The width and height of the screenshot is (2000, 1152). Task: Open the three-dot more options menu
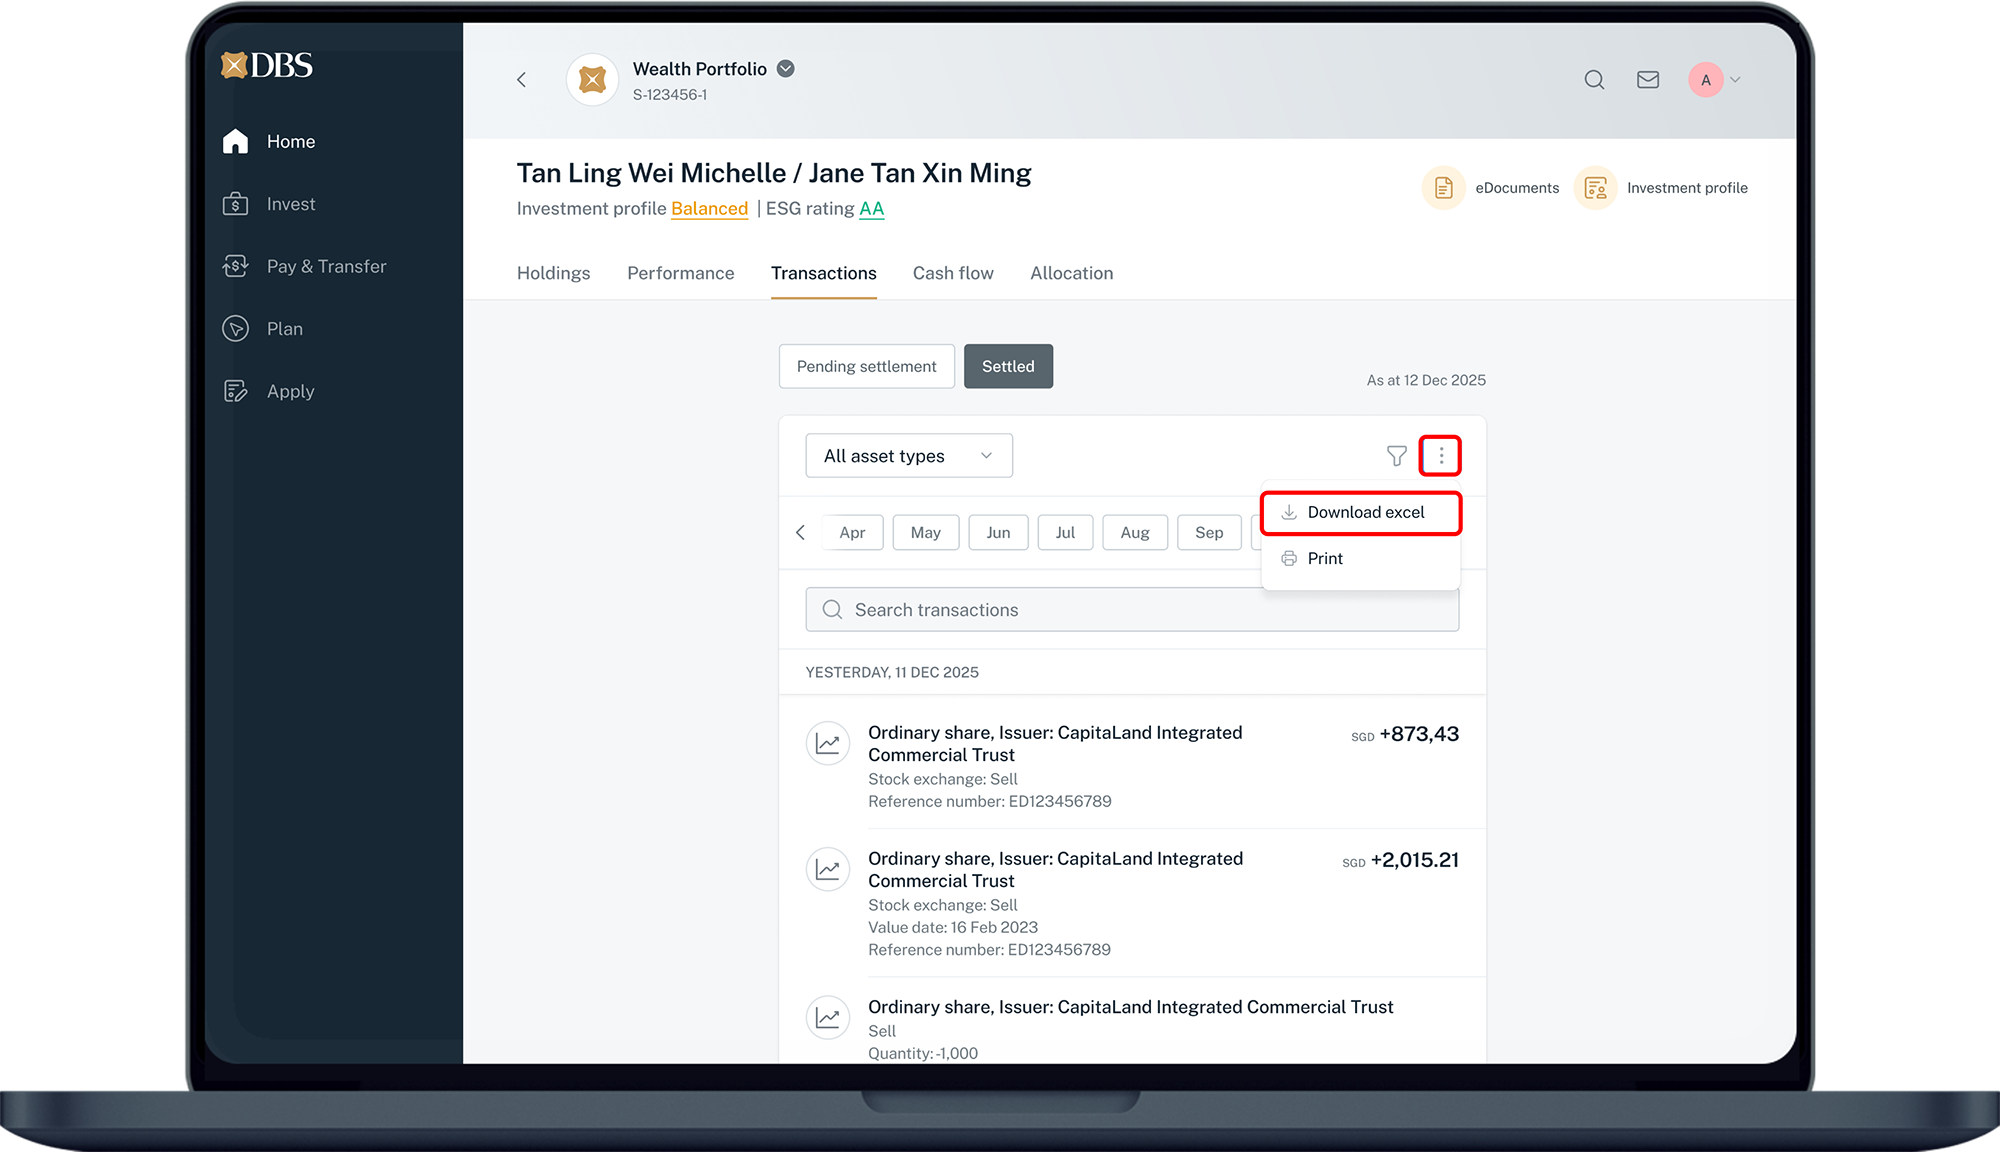[x=1440, y=456]
